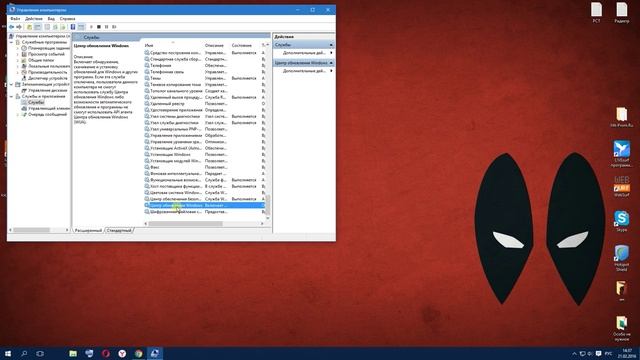The height and width of the screenshot is (360, 640).
Task: Click the Restart Service toolbar icon
Action: [x=114, y=27]
